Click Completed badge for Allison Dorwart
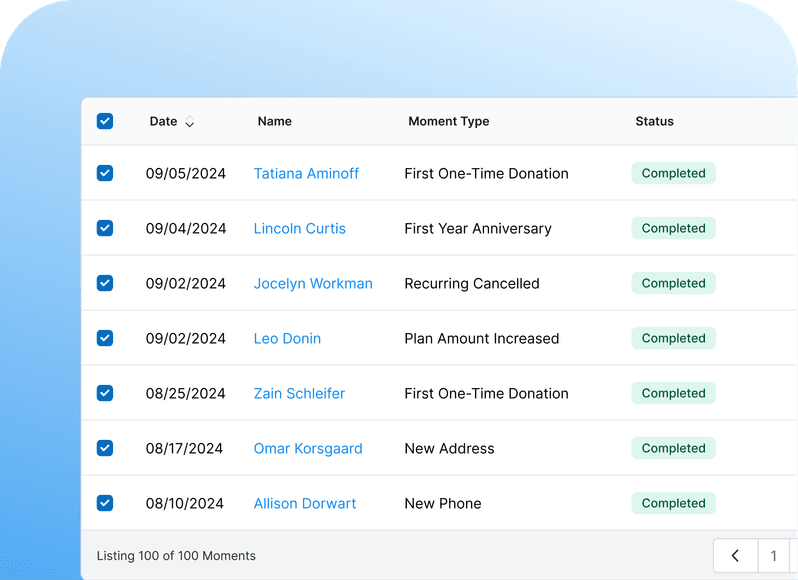 (673, 503)
